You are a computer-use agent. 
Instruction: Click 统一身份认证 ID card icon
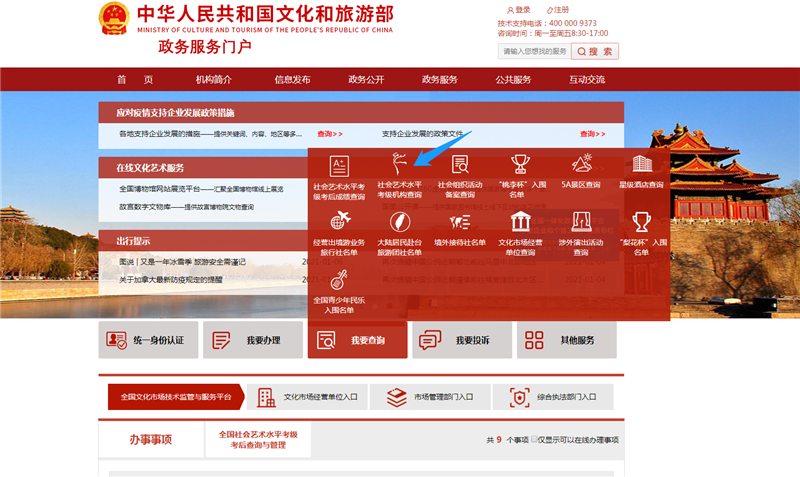click(x=116, y=340)
